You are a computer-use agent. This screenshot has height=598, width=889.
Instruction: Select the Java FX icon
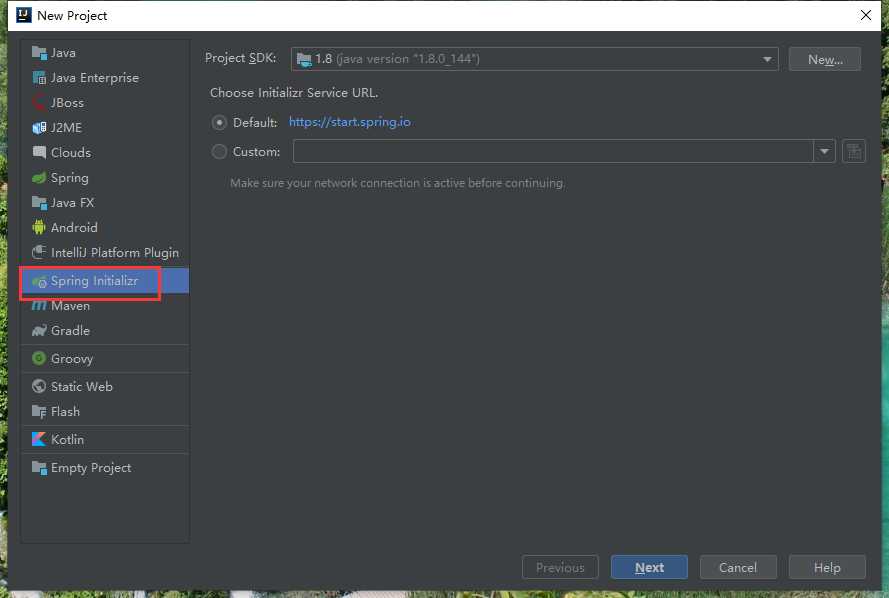39,202
